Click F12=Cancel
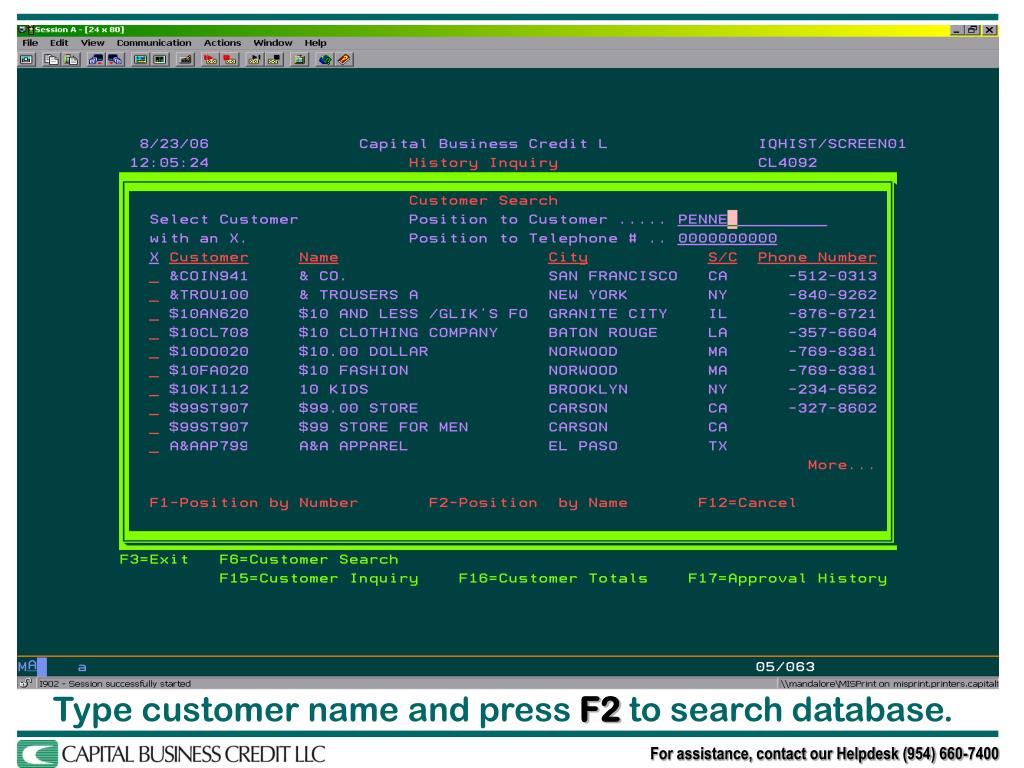This screenshot has height=768, width=1024. (x=747, y=503)
